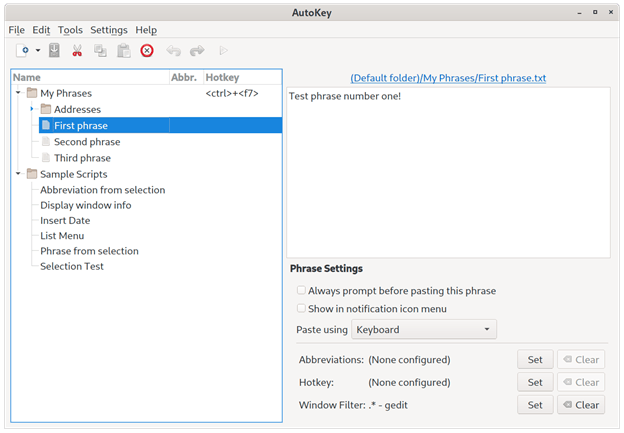
Task: Open the Paste using Keyboard dropdown
Action: [424, 330]
